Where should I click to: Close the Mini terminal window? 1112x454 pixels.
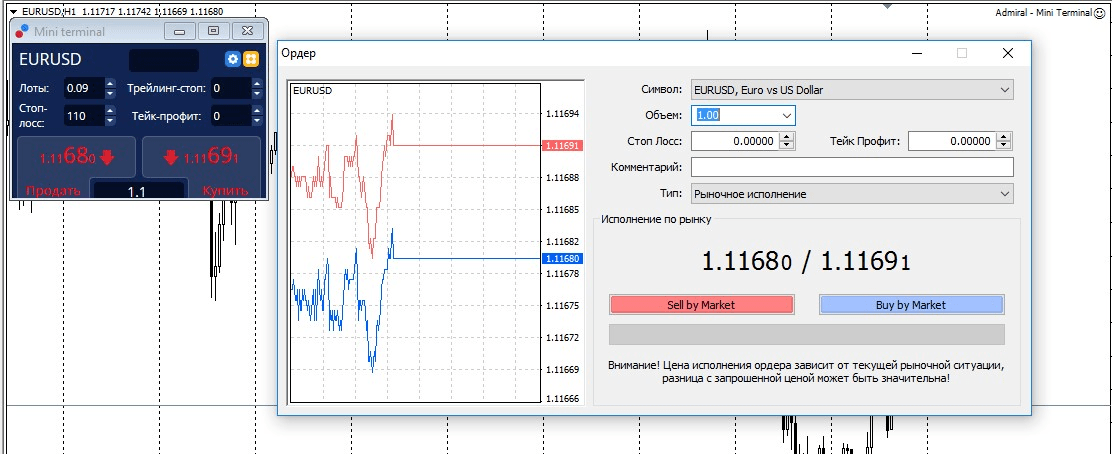246,31
